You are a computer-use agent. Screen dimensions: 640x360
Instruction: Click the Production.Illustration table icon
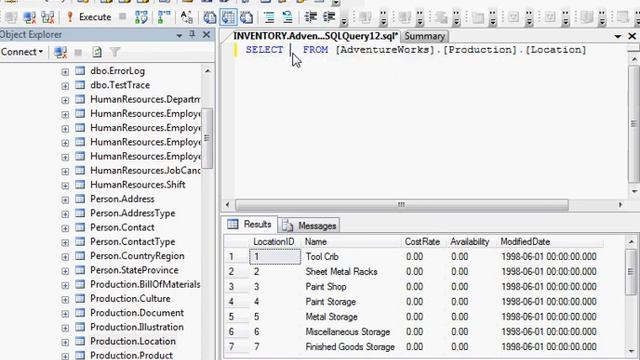tap(80, 327)
